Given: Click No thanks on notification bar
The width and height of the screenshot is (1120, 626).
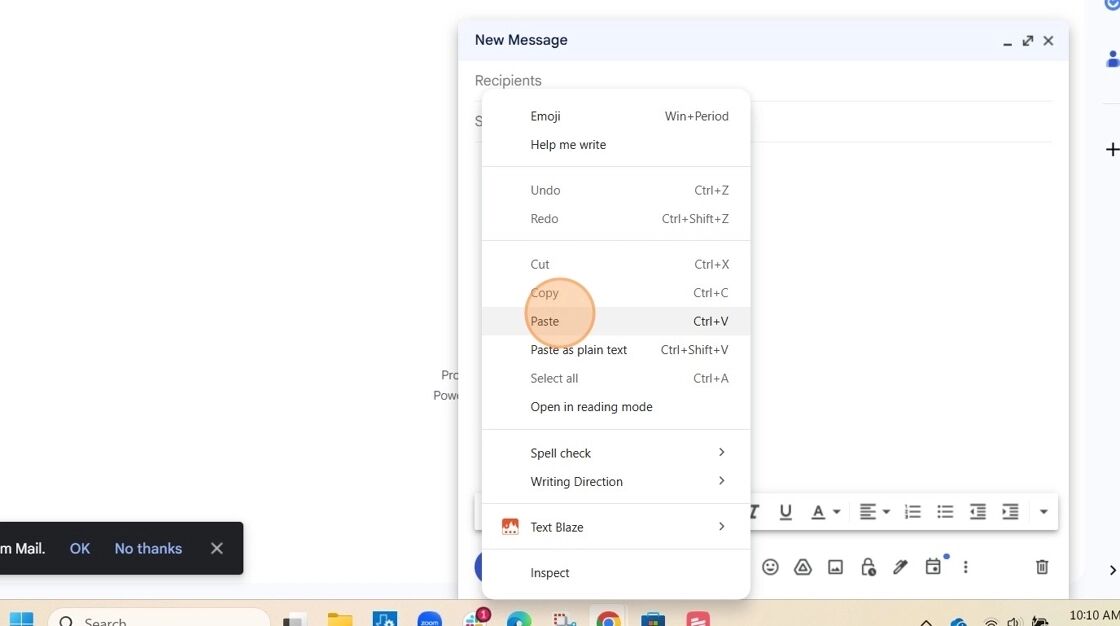Looking at the screenshot, I should [148, 549].
